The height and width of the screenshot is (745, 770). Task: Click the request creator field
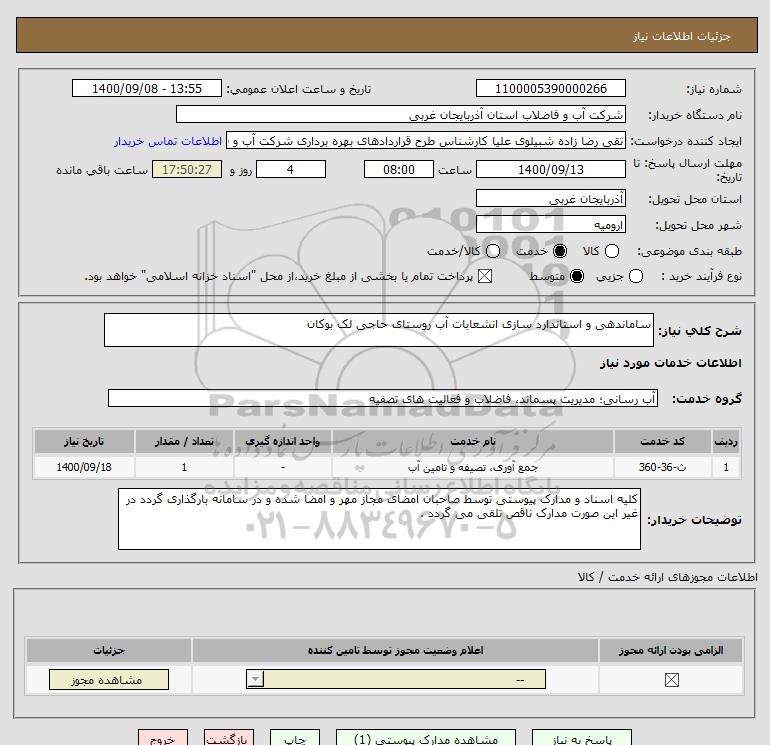[426, 141]
